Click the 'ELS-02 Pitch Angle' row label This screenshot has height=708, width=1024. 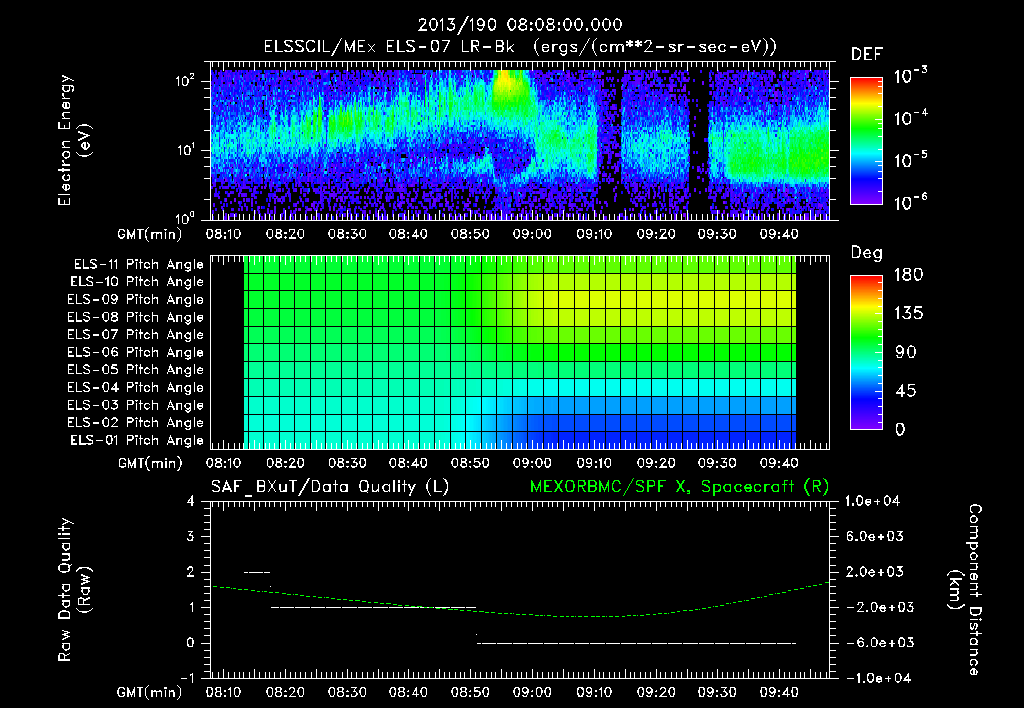136,423
